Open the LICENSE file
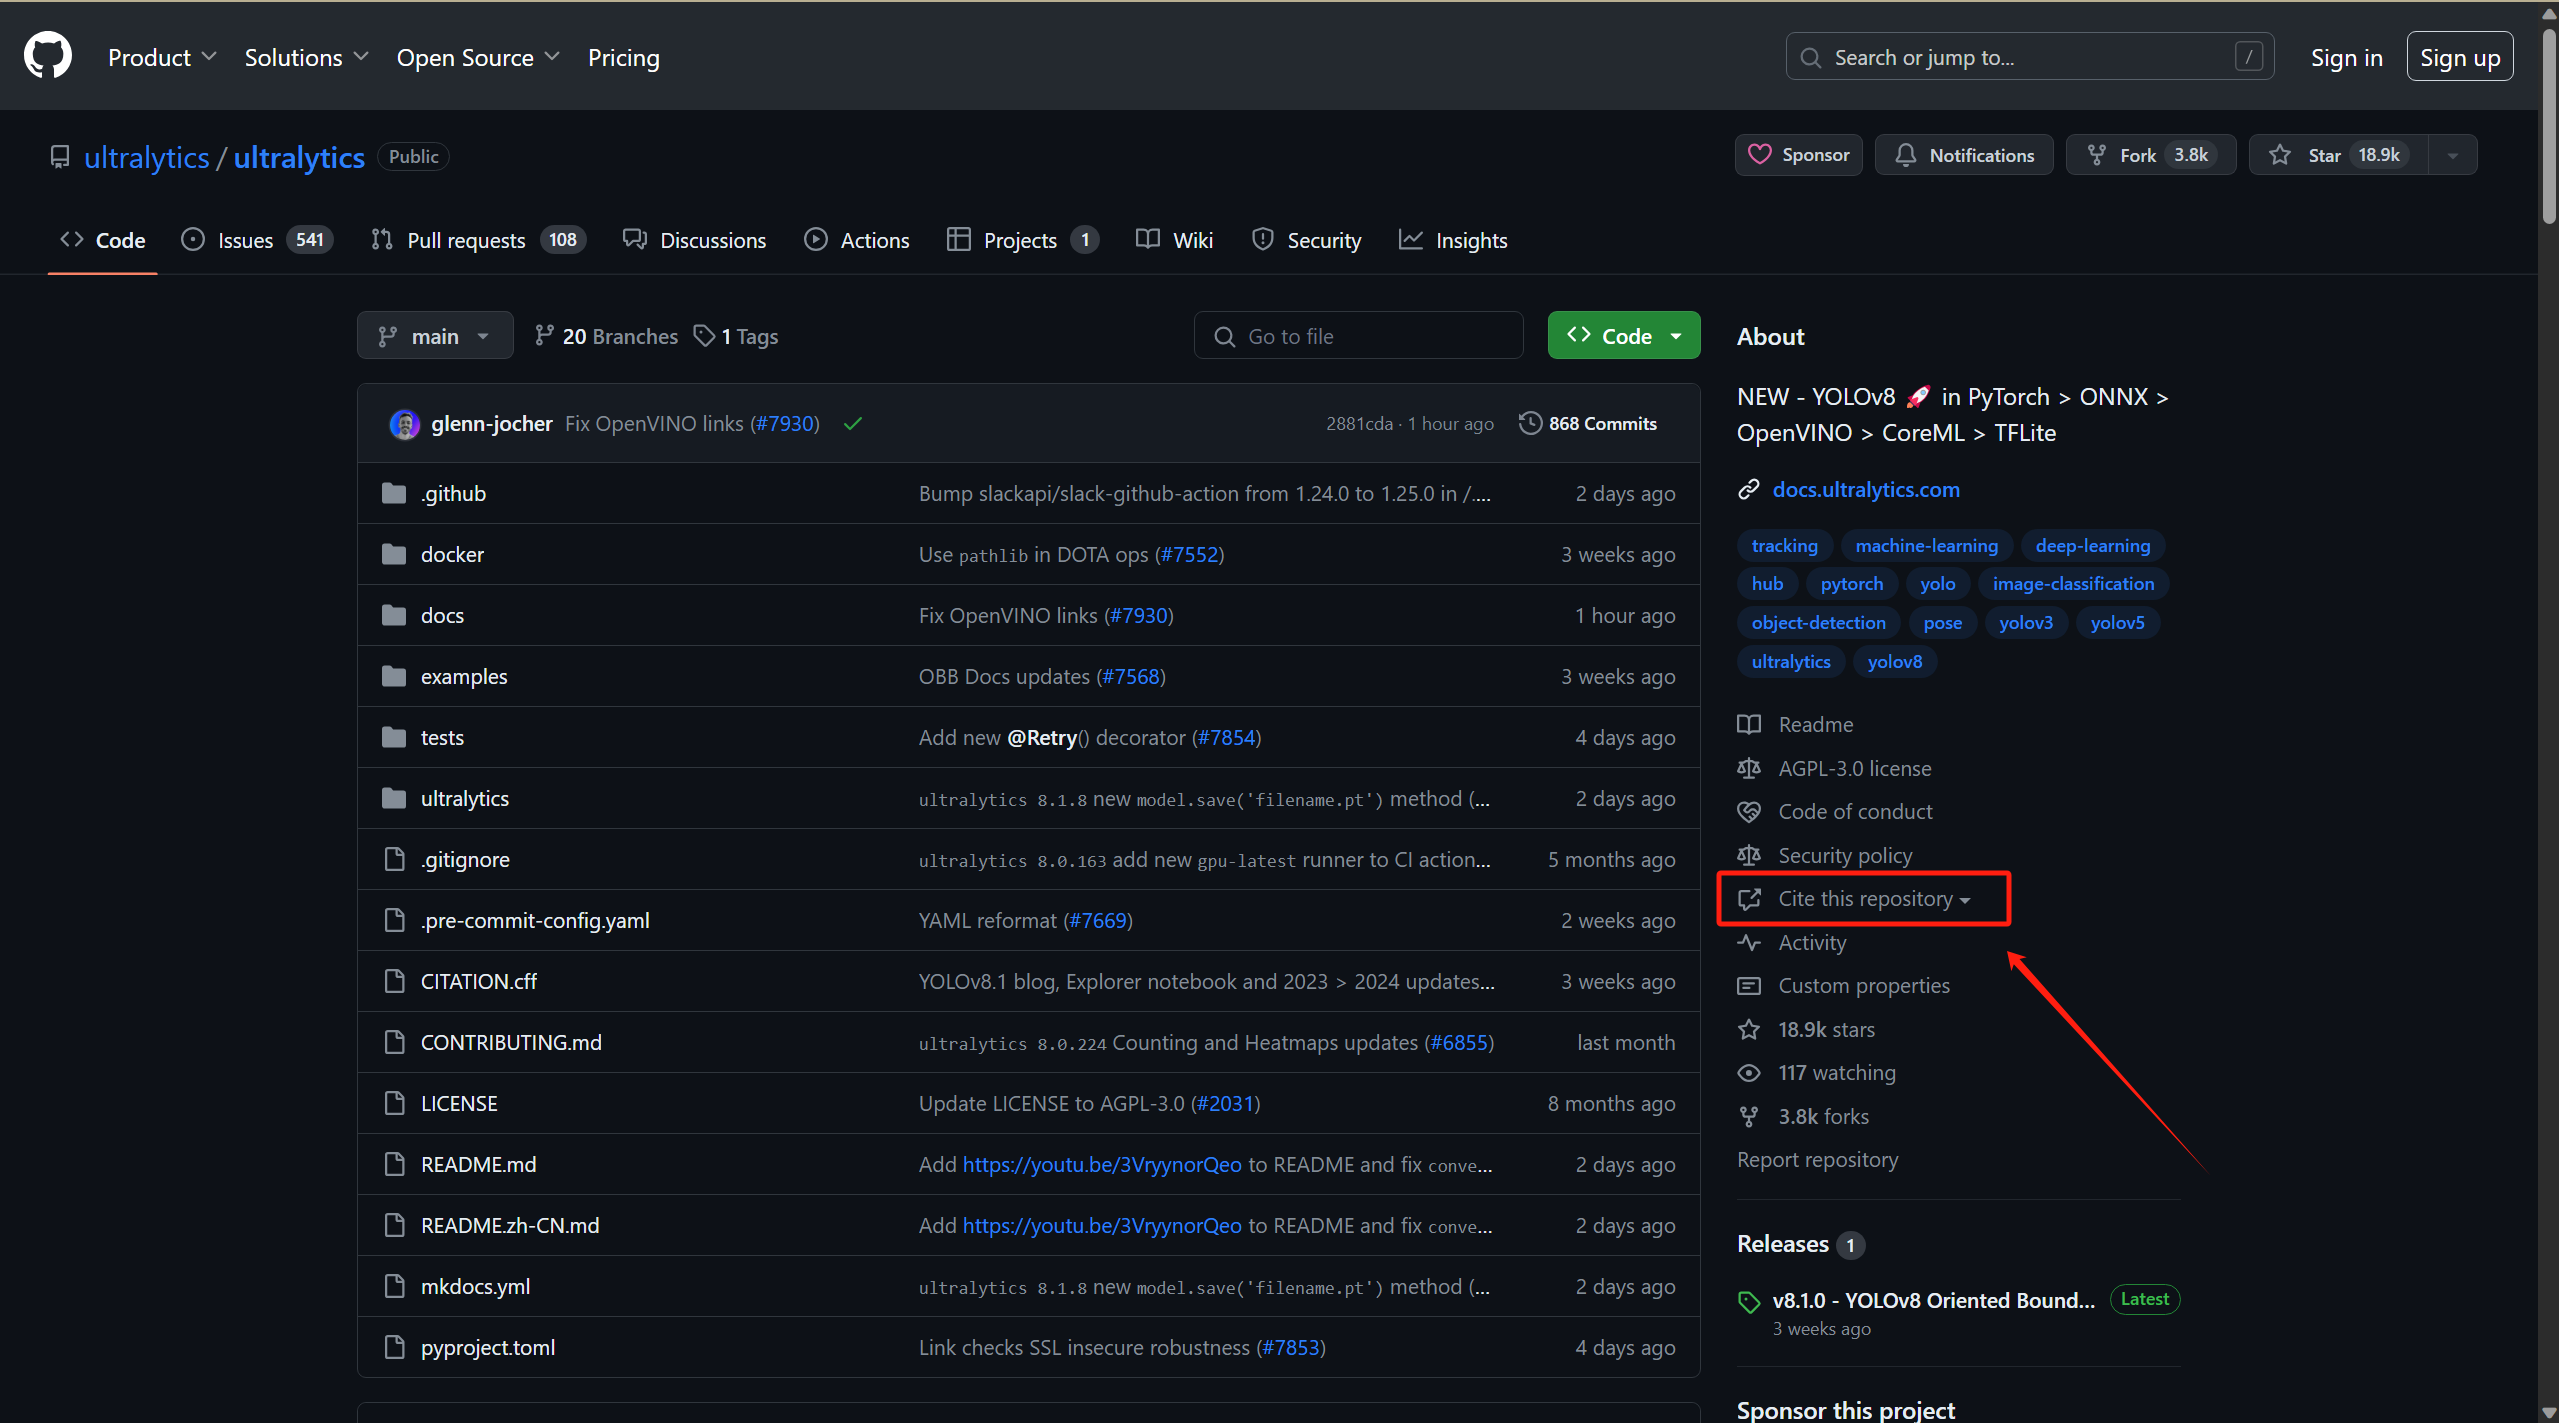Viewport: 2559px width, 1423px height. (459, 1103)
